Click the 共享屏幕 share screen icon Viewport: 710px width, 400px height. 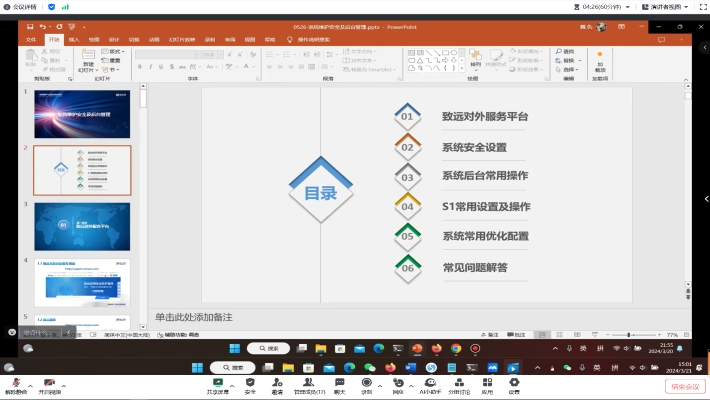coord(217,382)
